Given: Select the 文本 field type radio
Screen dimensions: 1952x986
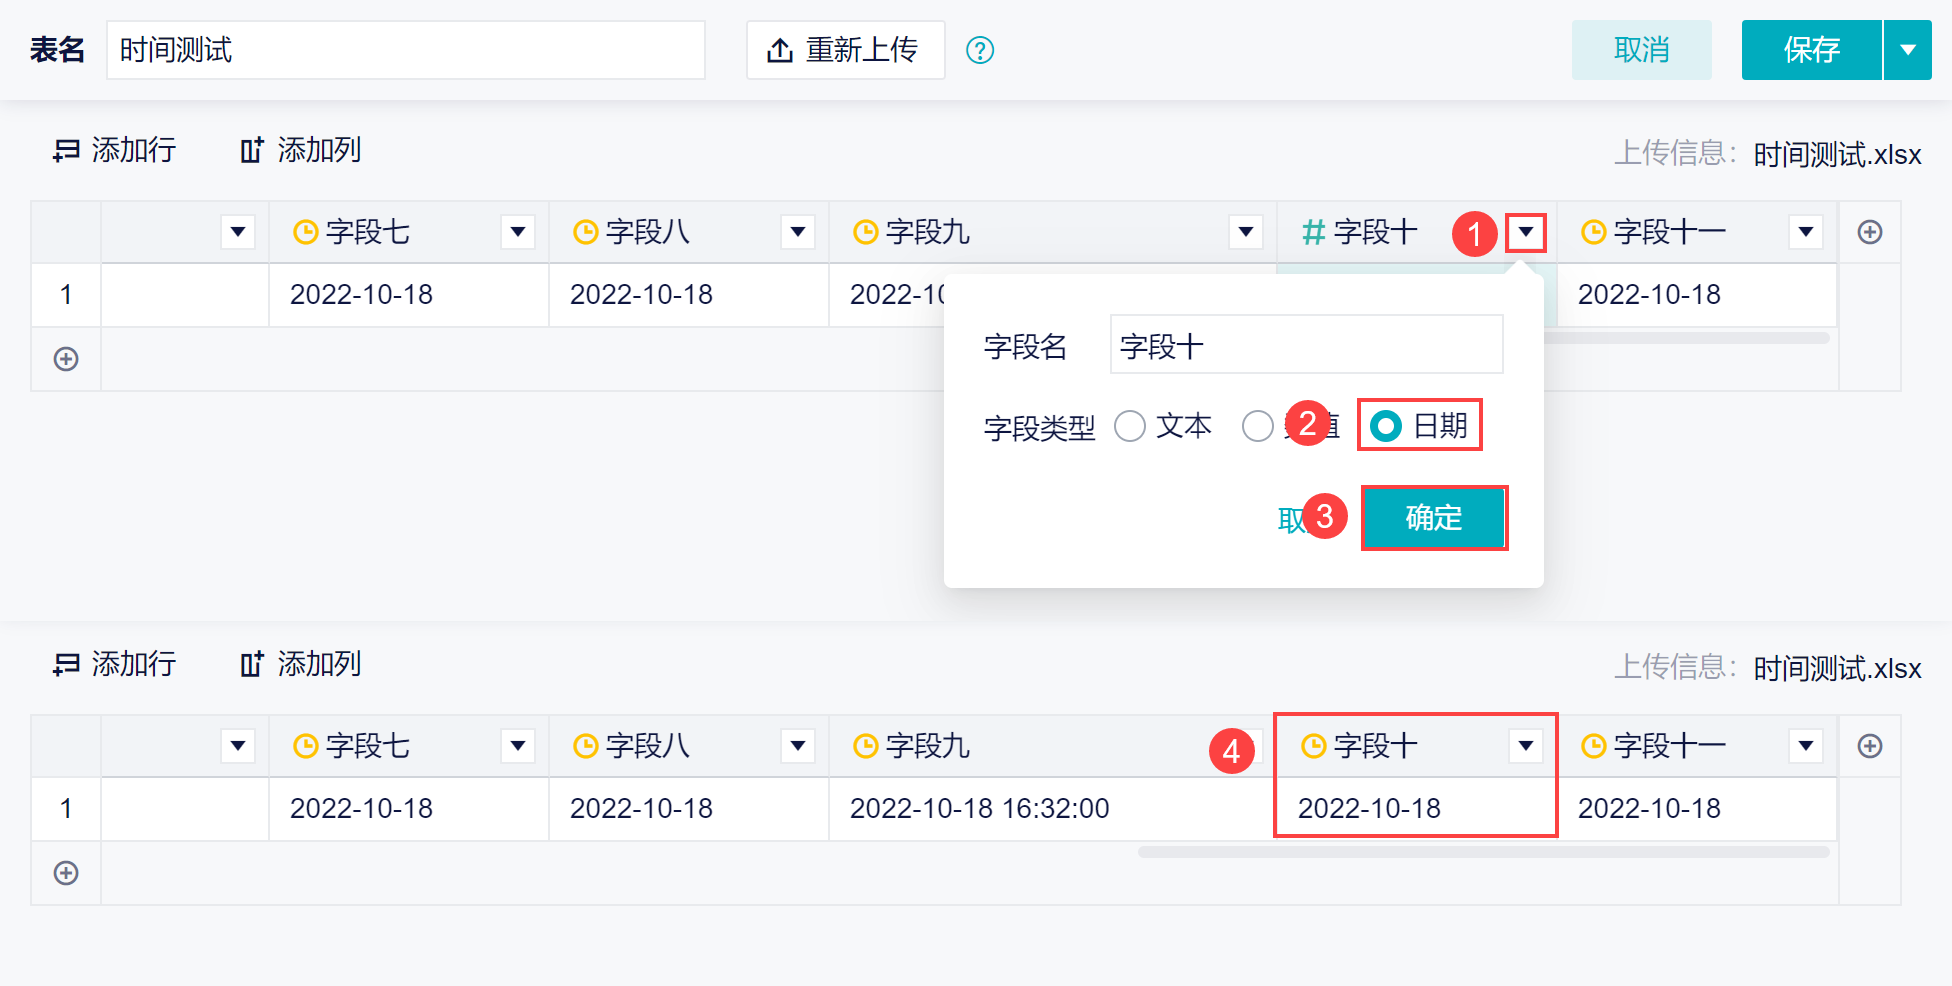Looking at the screenshot, I should click(1130, 426).
